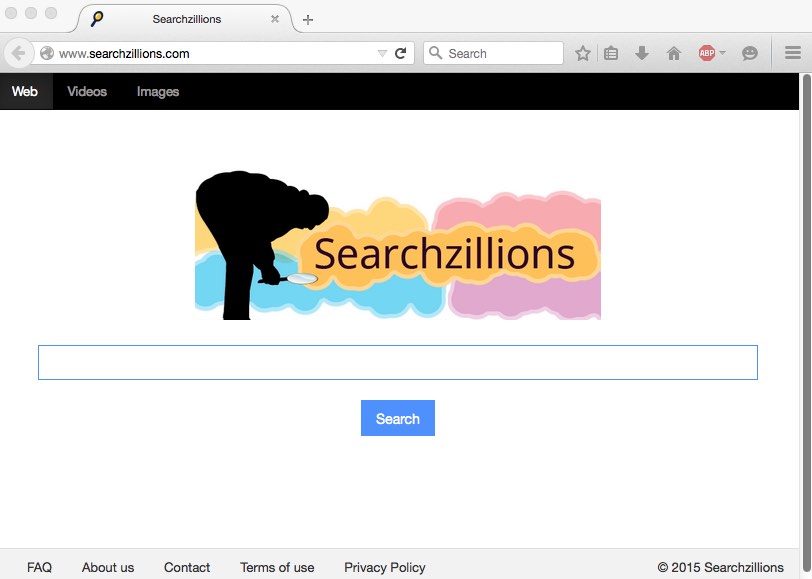Open the search engine magnifier dropdown

[435, 54]
